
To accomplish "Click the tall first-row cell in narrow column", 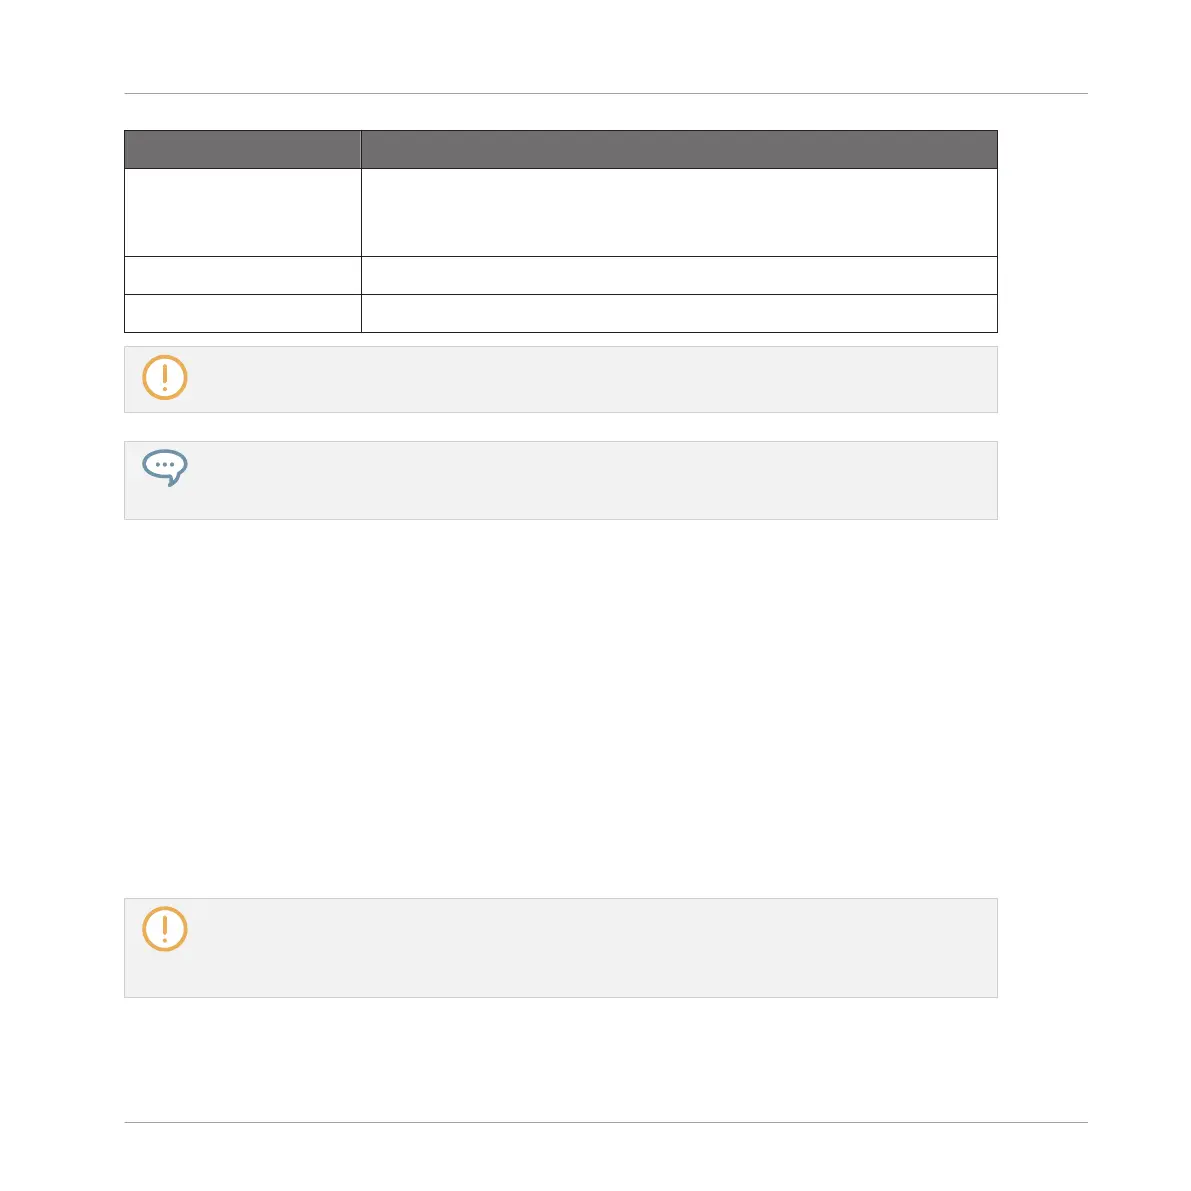I will [242, 213].
